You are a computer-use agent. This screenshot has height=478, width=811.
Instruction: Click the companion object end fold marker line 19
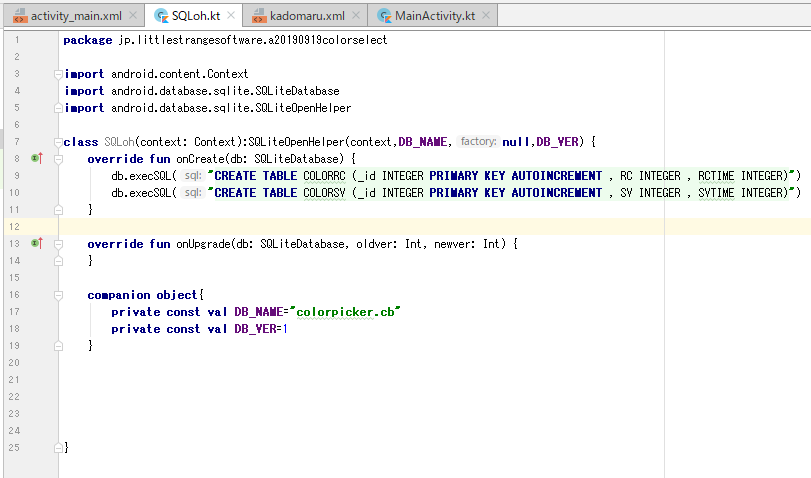58,346
